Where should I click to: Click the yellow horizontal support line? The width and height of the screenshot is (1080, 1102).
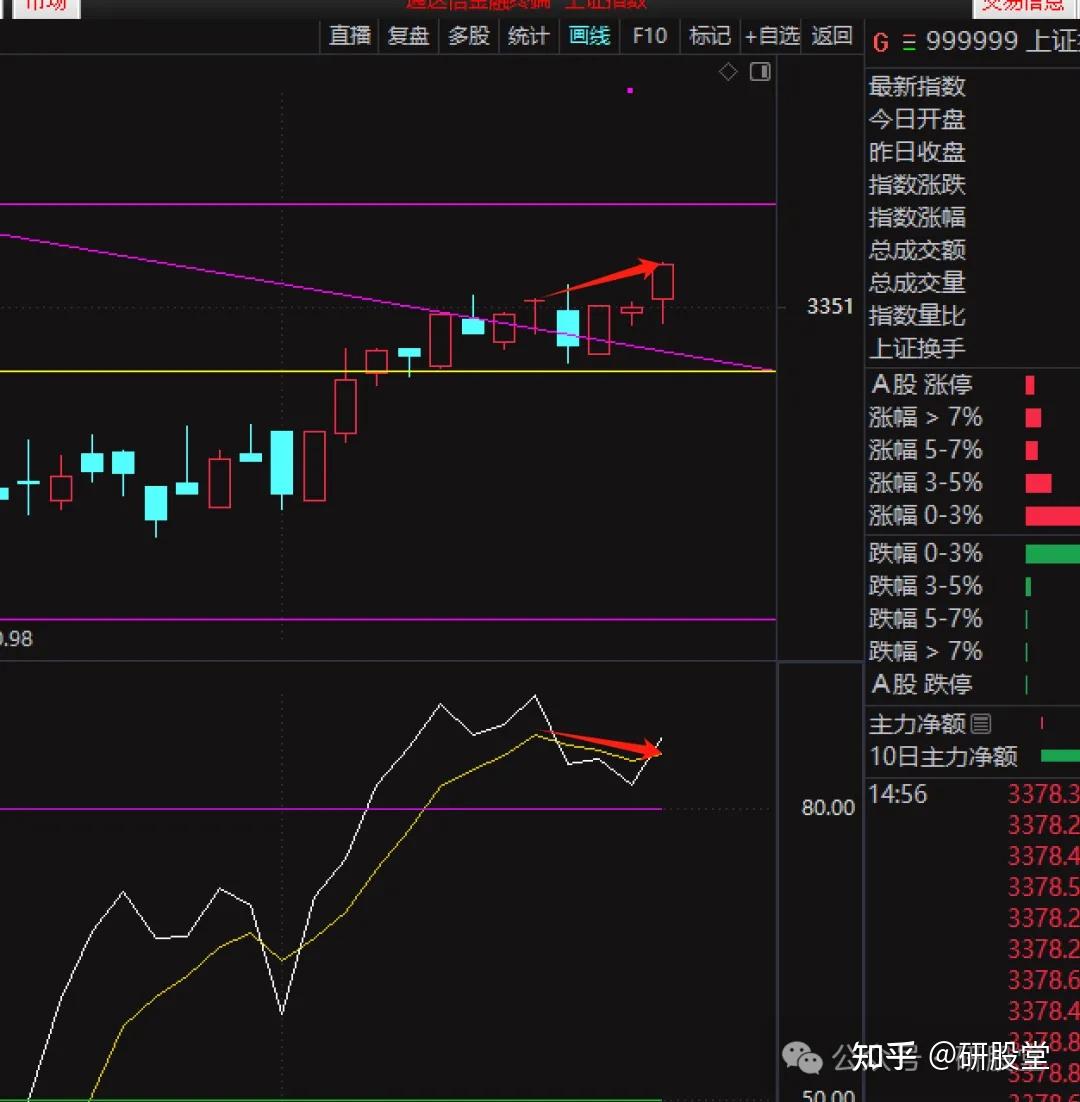tap(200, 371)
